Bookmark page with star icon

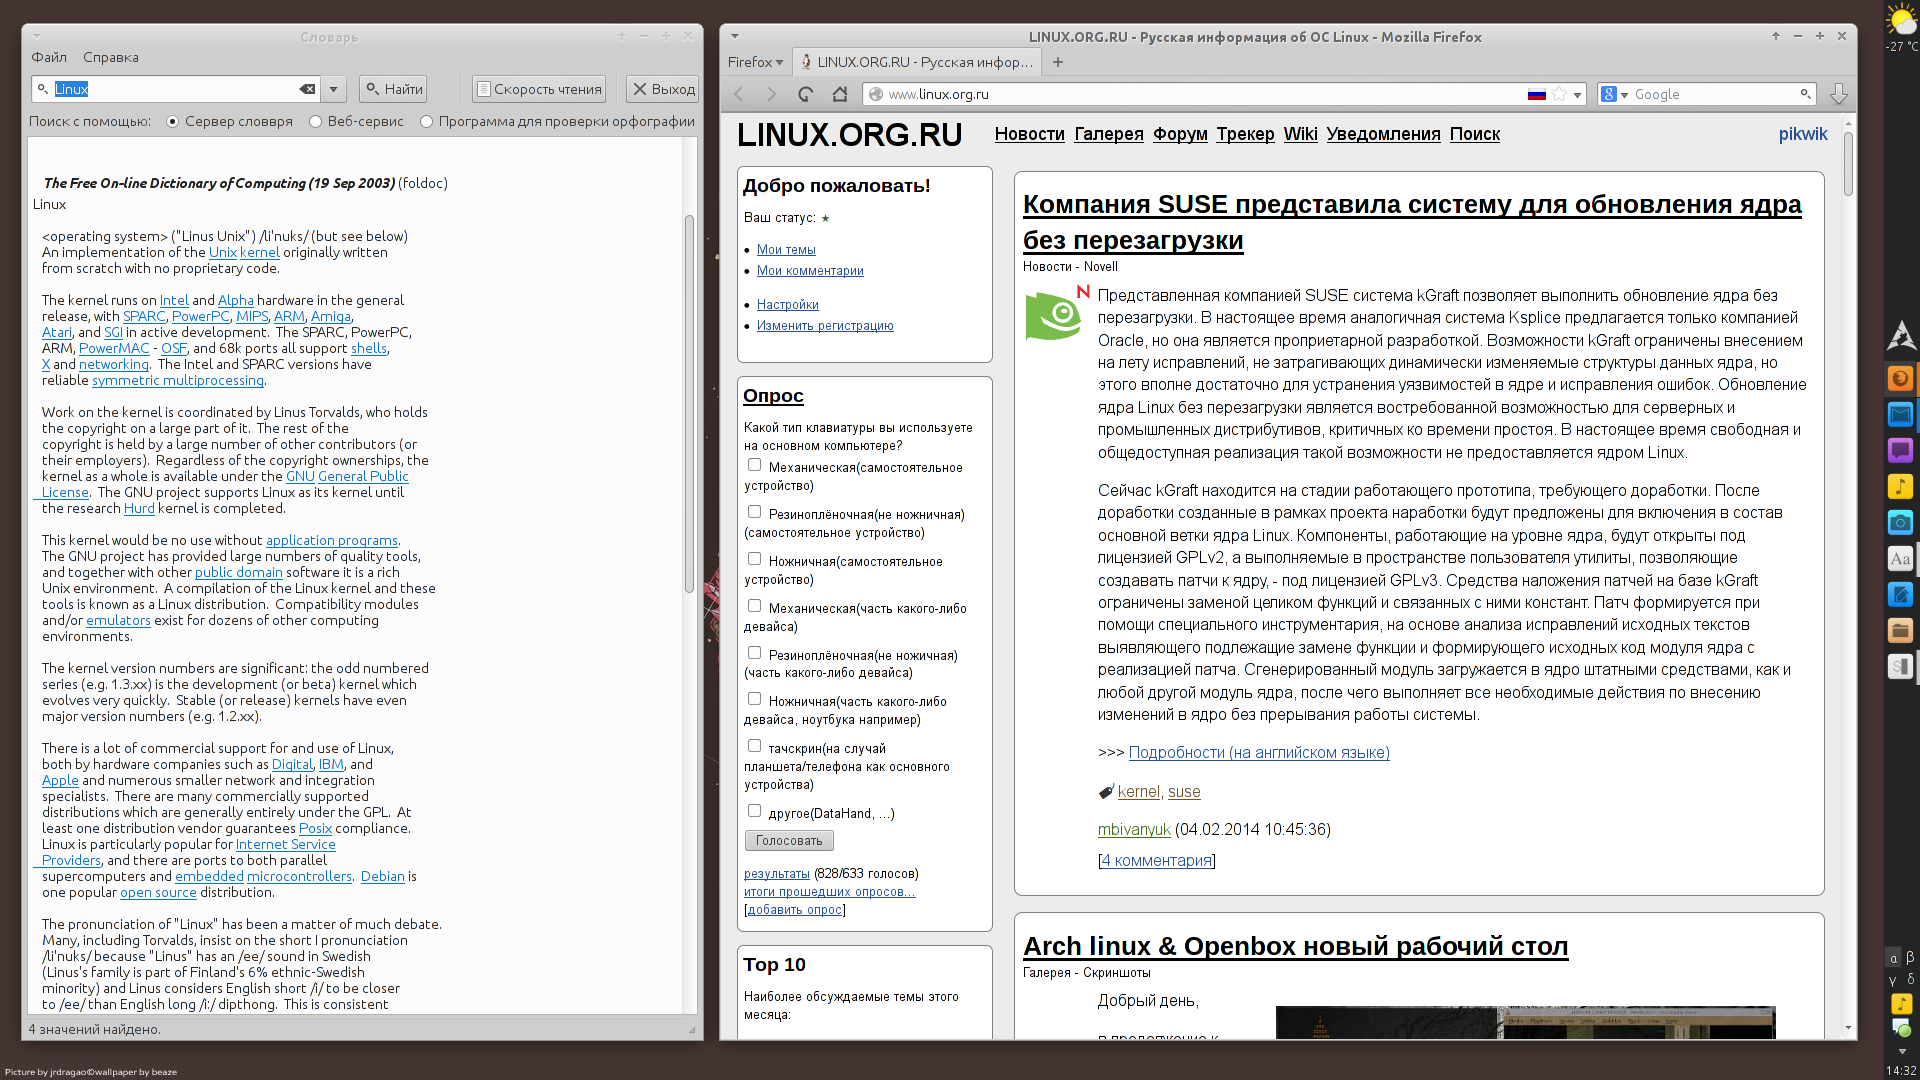[1559, 94]
